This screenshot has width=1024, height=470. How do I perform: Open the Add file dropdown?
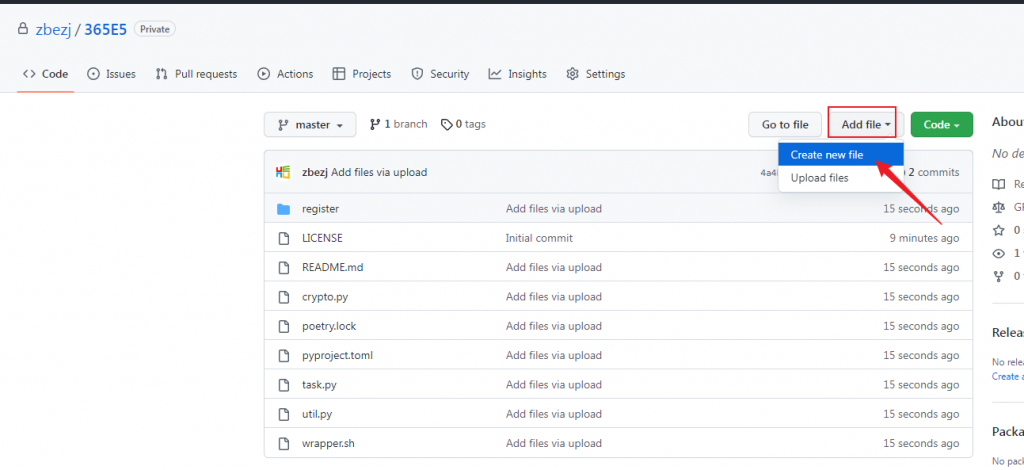[865, 125]
